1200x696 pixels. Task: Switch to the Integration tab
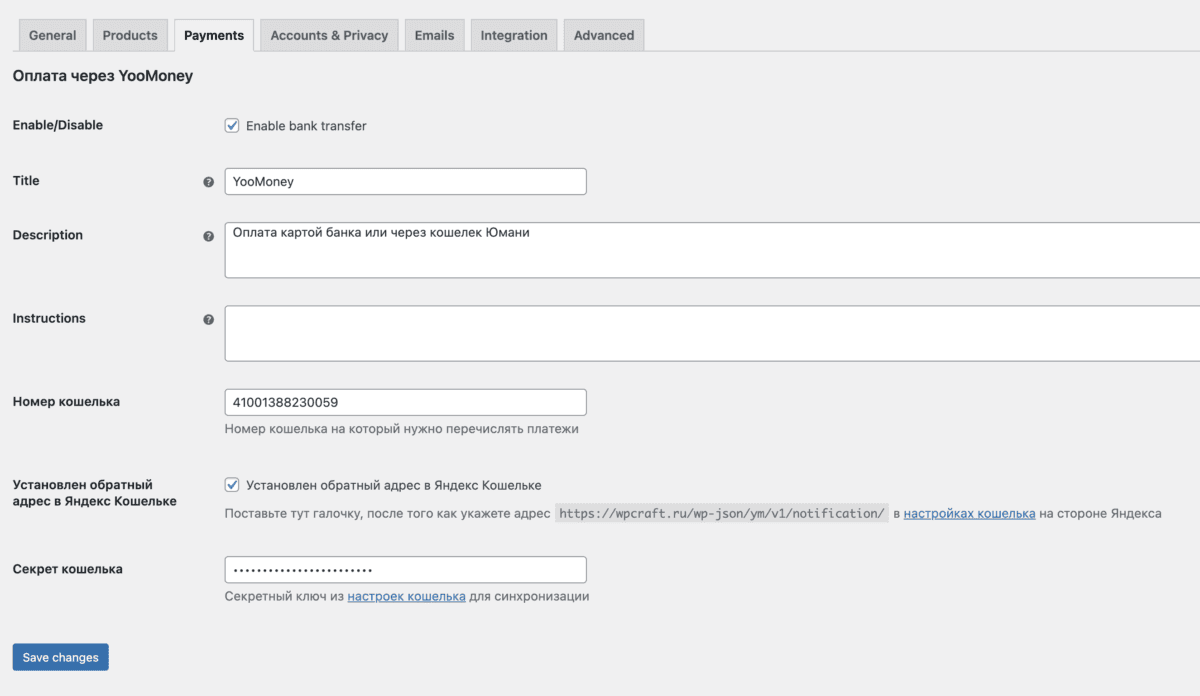click(x=514, y=35)
